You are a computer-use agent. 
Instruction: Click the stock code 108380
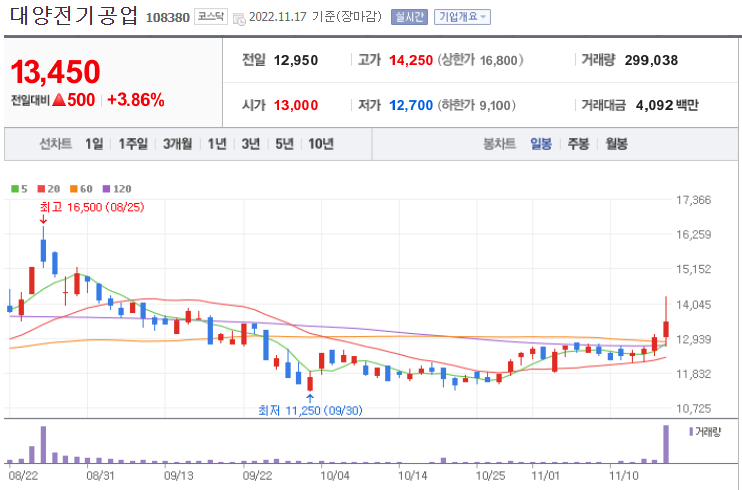168,18
